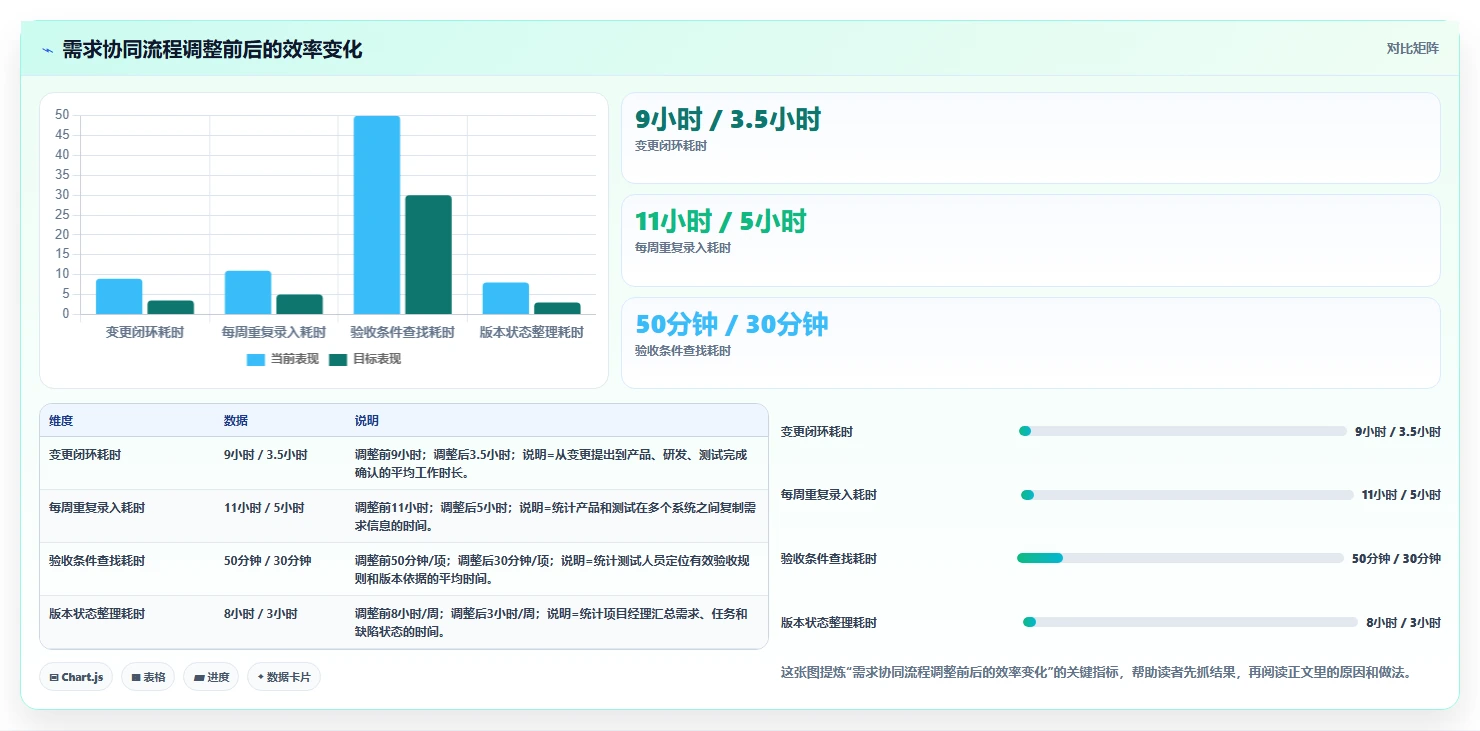Click progress label 版本状态整理耗时
Viewport: 1480px width, 731px height.
[829, 622]
